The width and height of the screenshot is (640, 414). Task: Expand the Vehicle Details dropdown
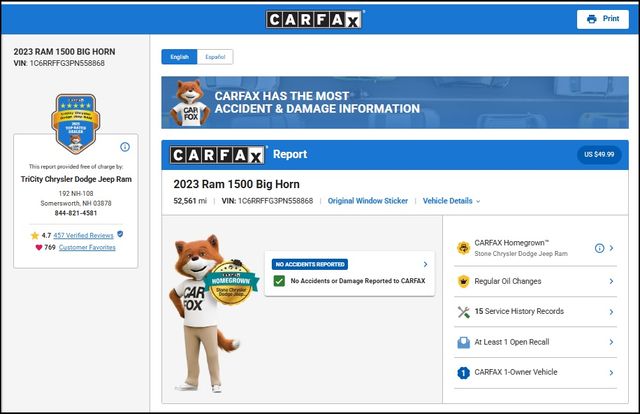(451, 201)
